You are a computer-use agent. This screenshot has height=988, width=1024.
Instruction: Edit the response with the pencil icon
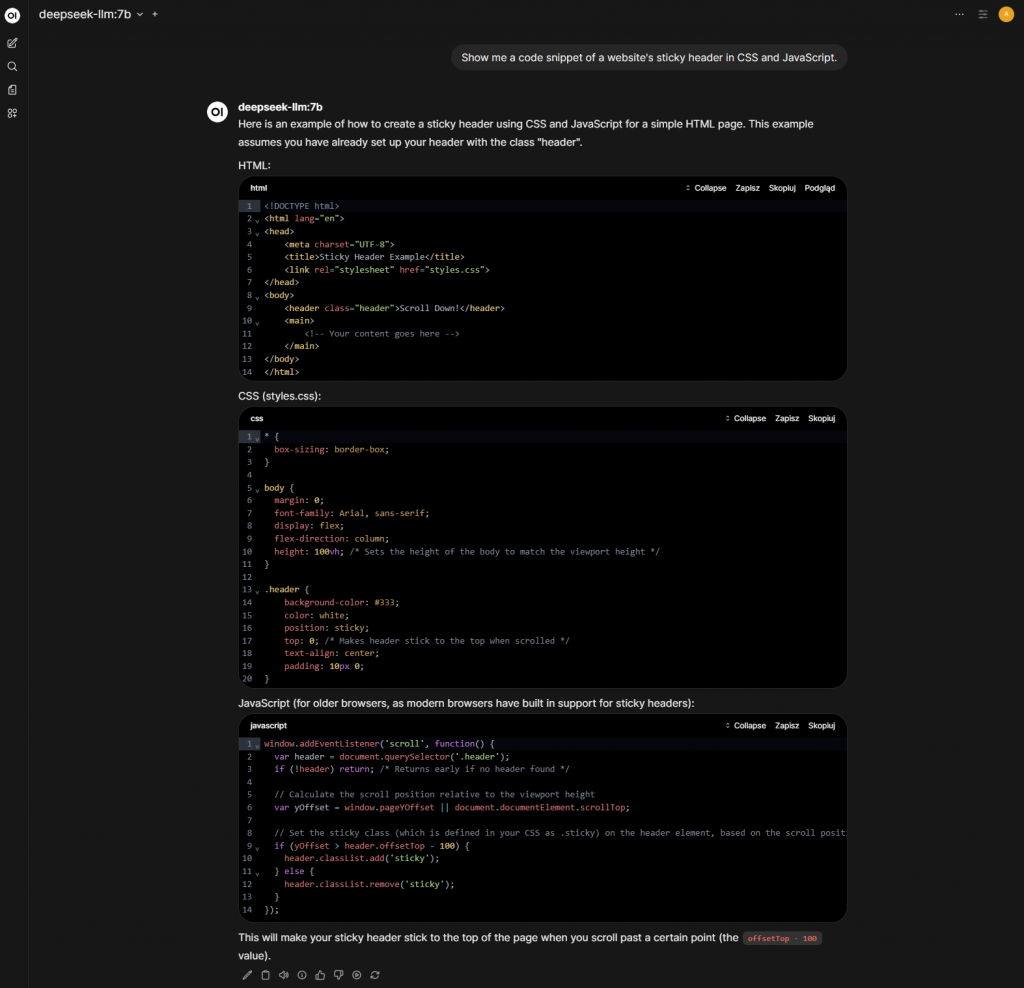pyautogui.click(x=247, y=975)
